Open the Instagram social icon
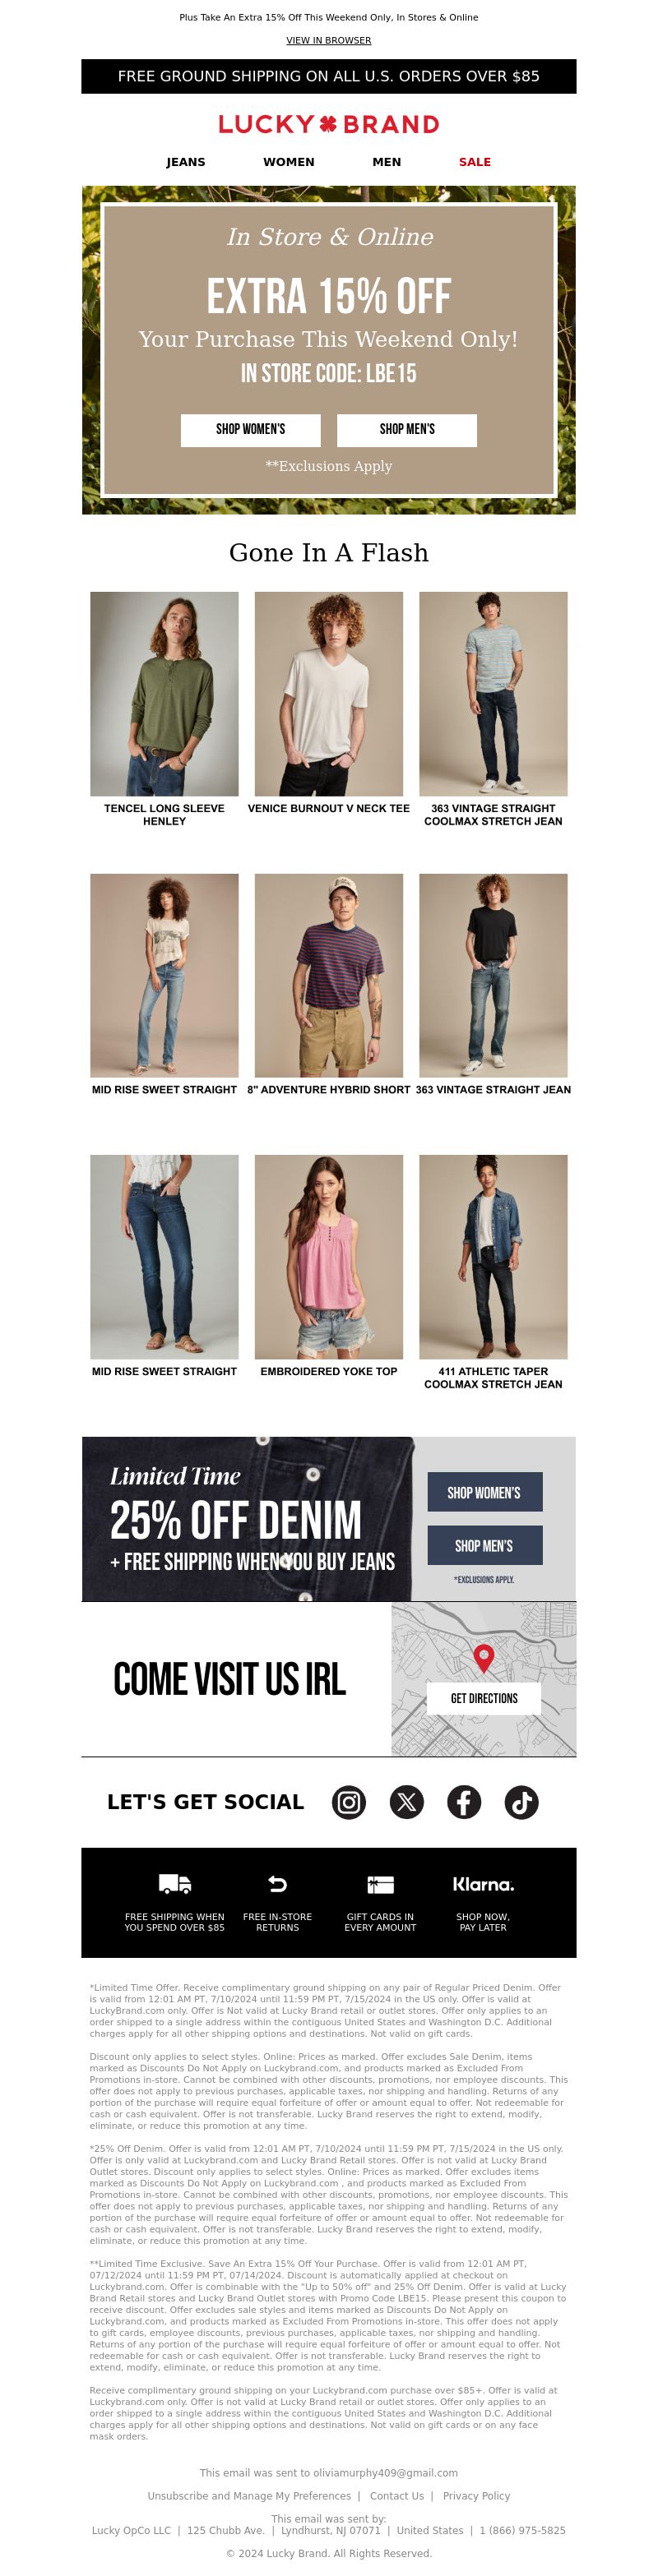658x2576 pixels. pyautogui.click(x=348, y=1802)
